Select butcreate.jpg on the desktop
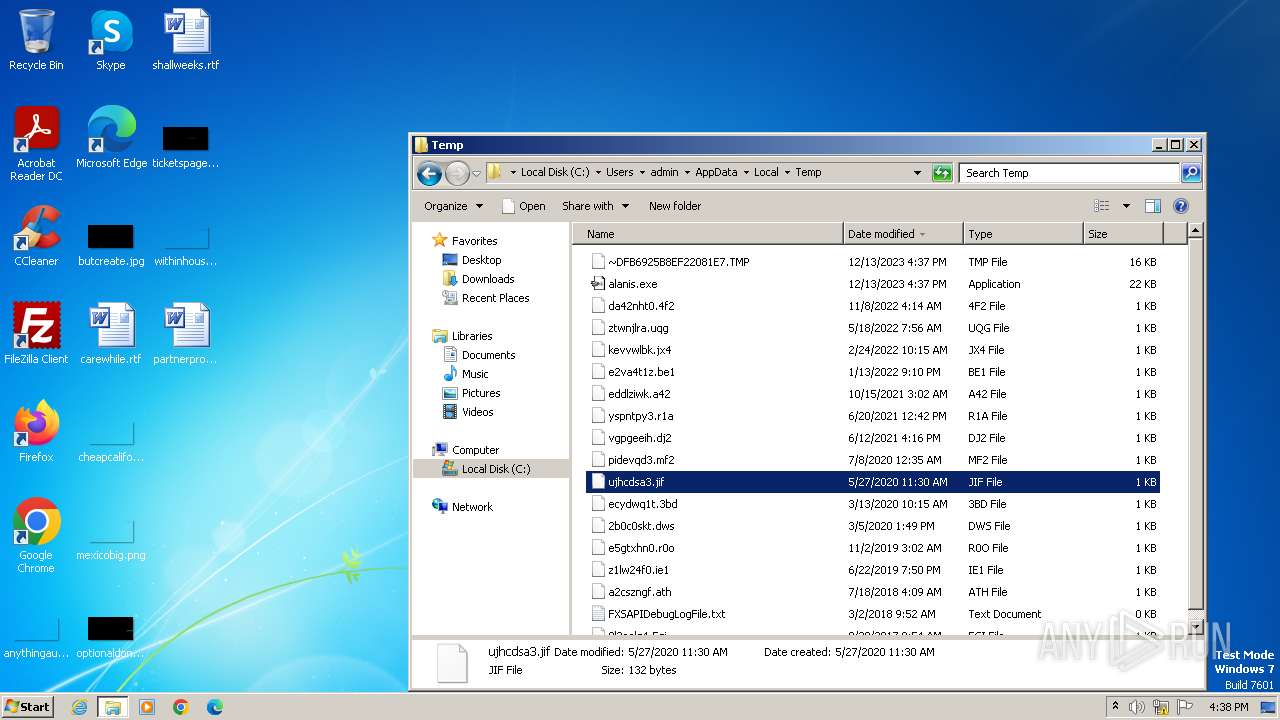This screenshot has width=1280, height=720. tap(111, 246)
